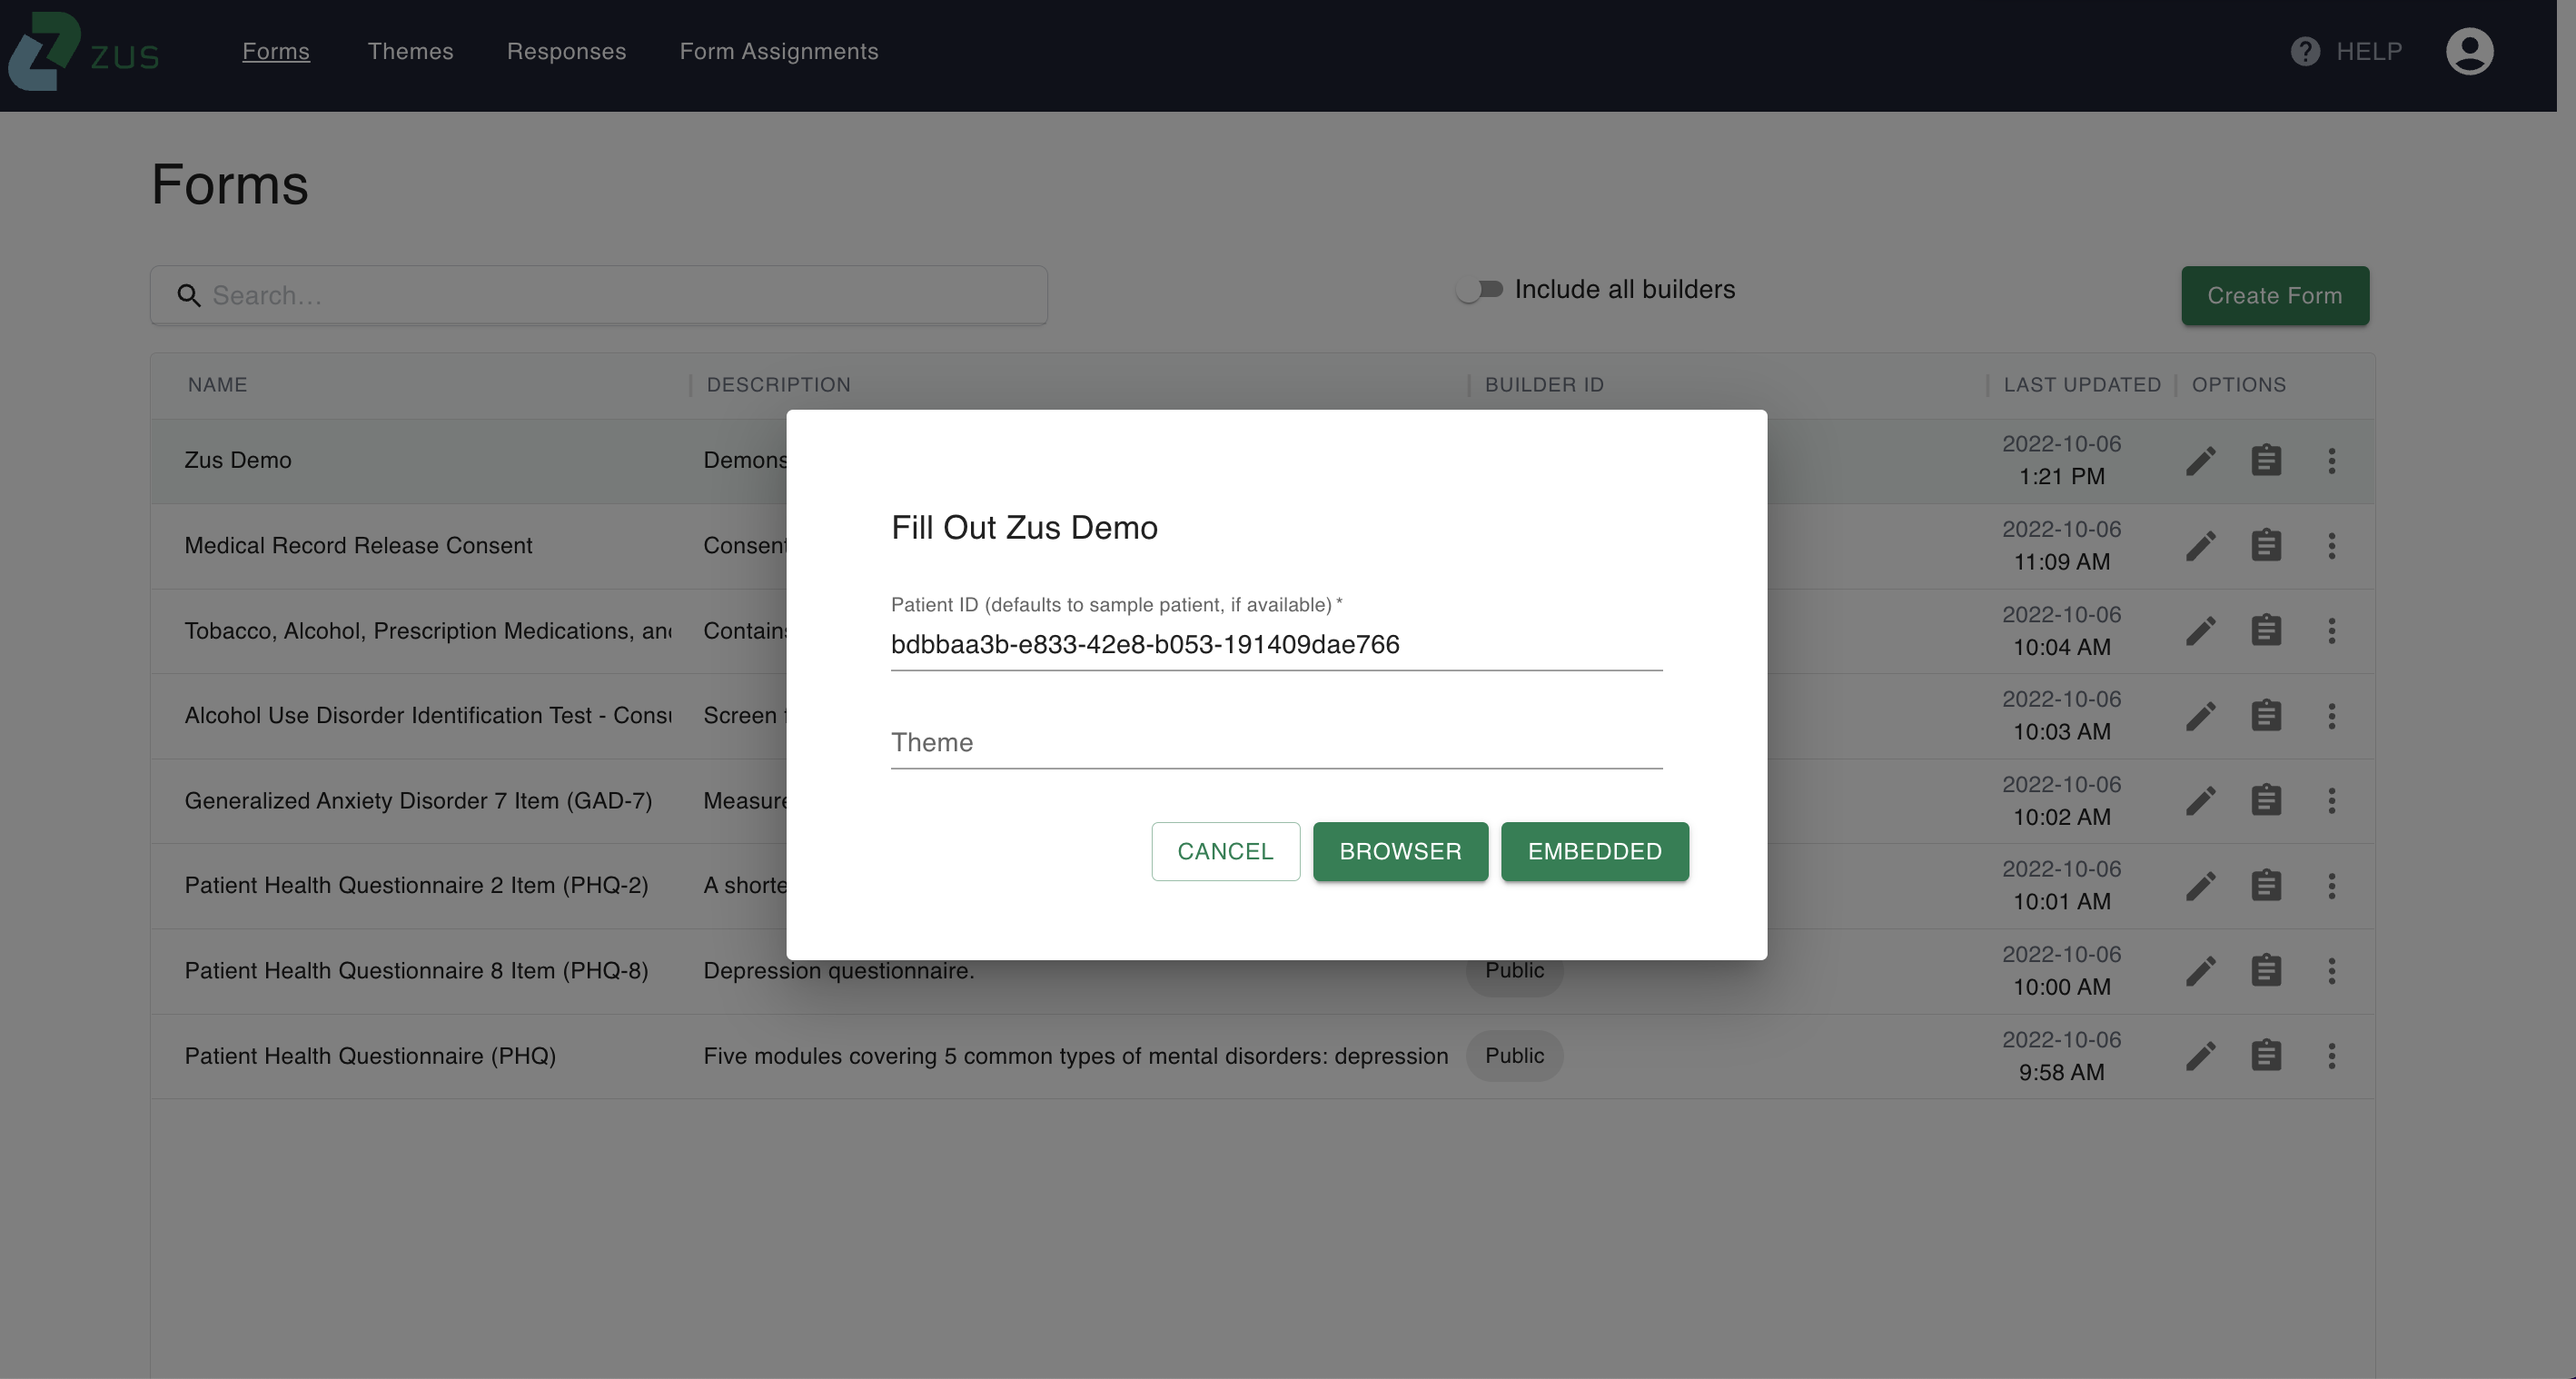Screen dimensions: 2576x1379
Task: Click the edit pencil for Zus Demo
Action: (x=2200, y=461)
